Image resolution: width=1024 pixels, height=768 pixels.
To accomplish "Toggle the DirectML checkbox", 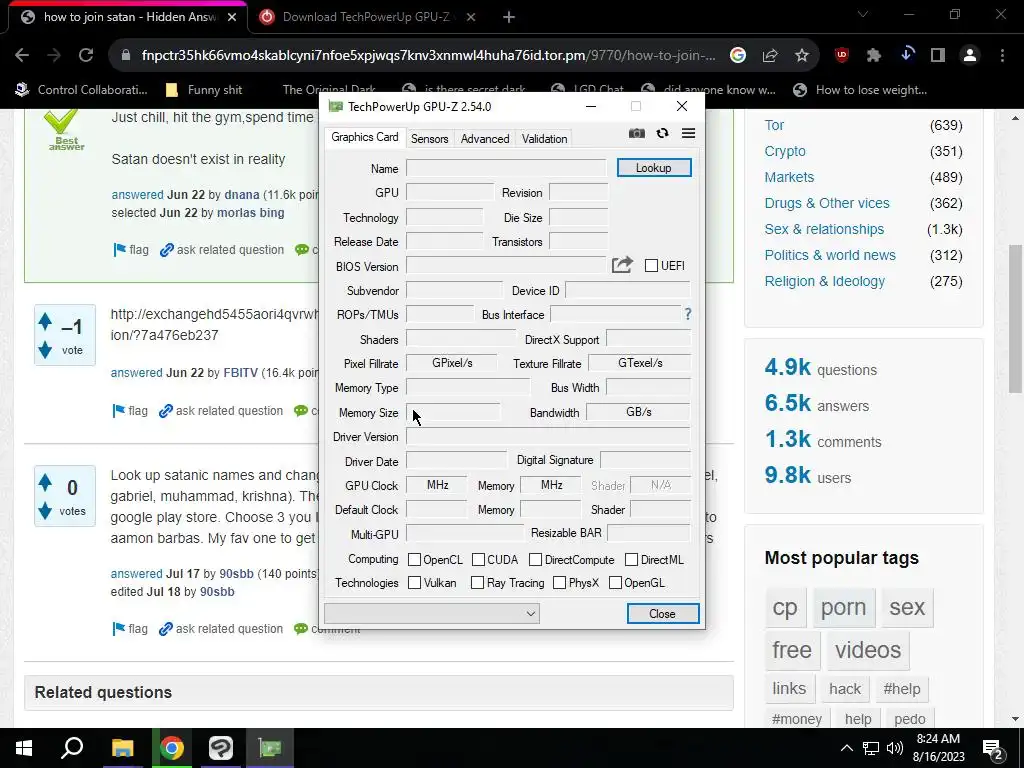I will coord(632,560).
